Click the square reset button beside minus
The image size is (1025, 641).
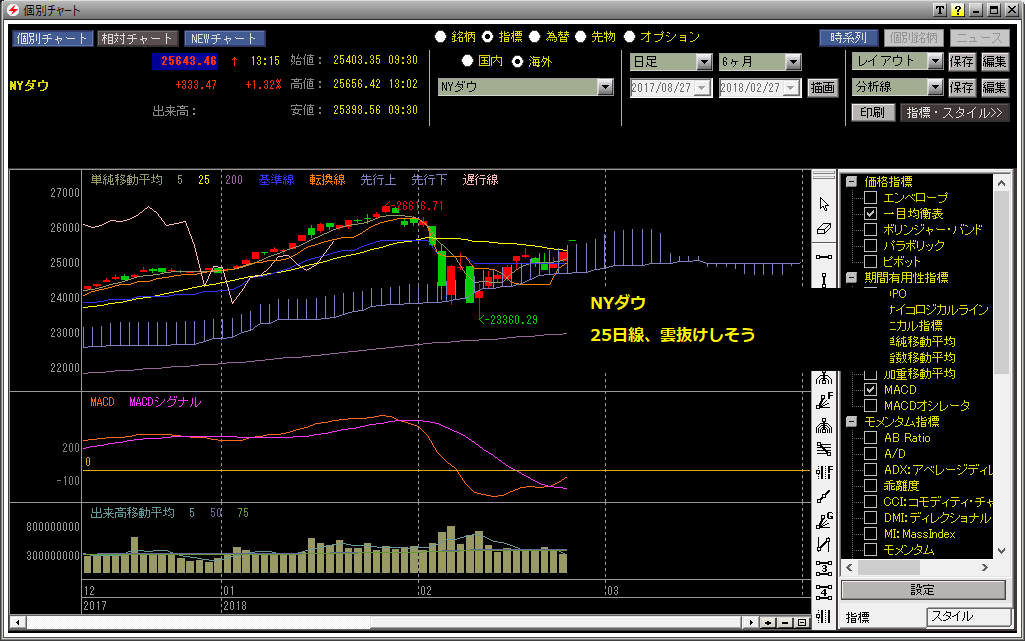802,623
